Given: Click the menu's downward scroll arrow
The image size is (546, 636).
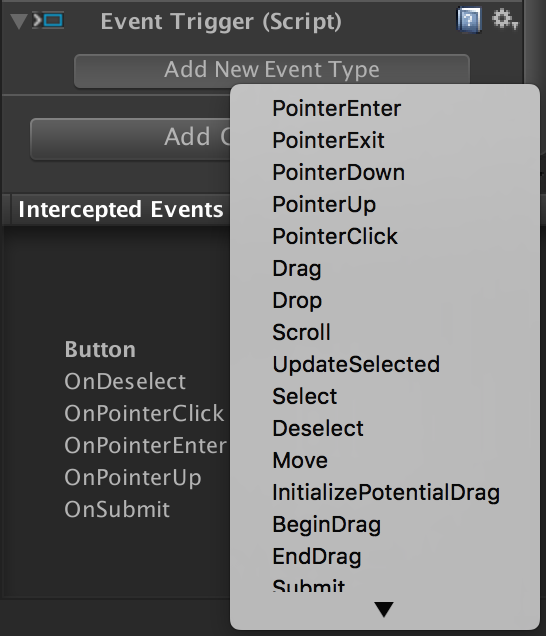Looking at the screenshot, I should click(384, 609).
